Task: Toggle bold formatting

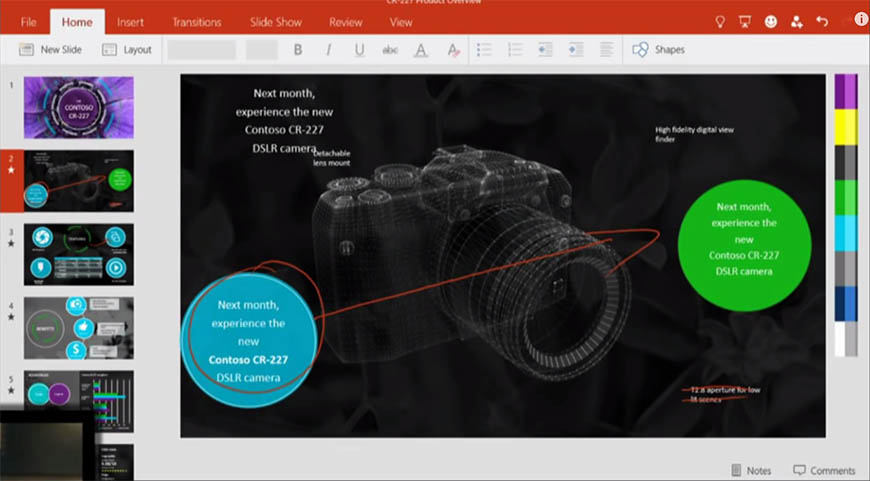Action: [x=298, y=49]
